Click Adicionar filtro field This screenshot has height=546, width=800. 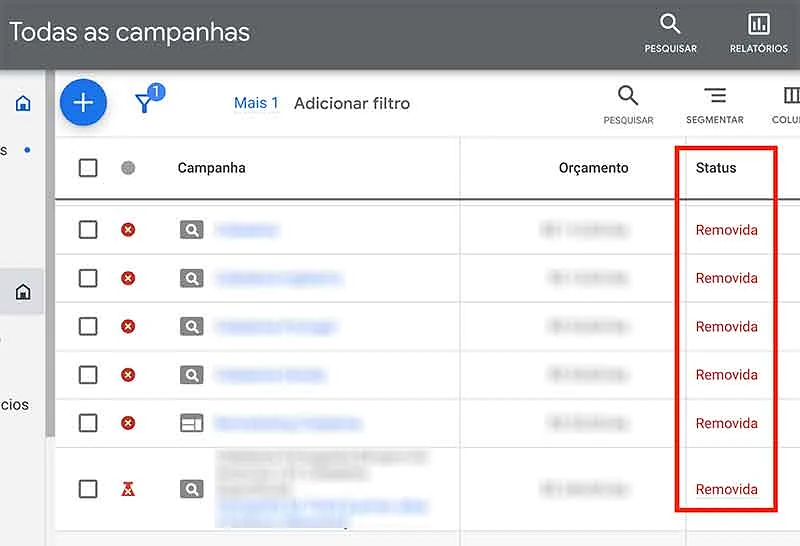pyautogui.click(x=352, y=104)
